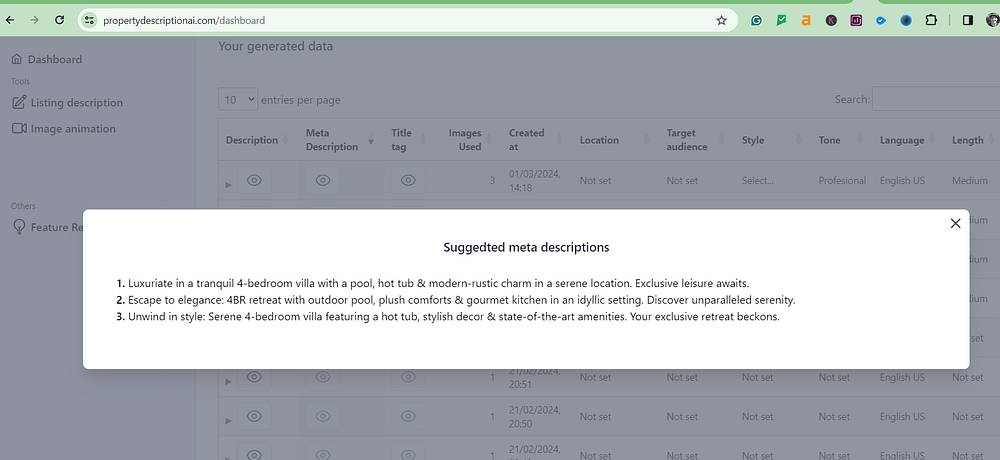
Task: Open Dashboard in the sidebar
Action: 54,59
